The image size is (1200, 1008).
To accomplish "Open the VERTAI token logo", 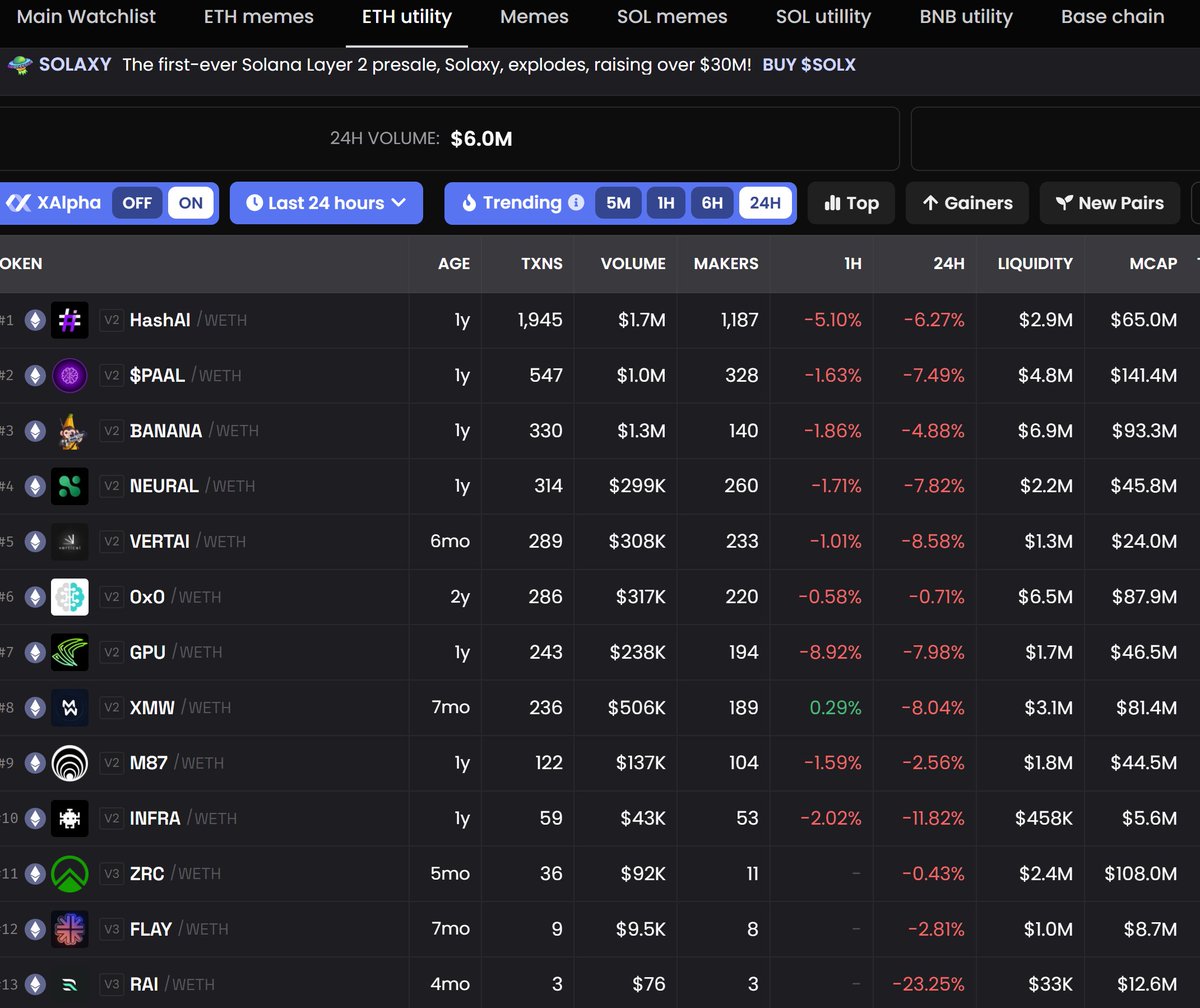I will pos(70,541).
